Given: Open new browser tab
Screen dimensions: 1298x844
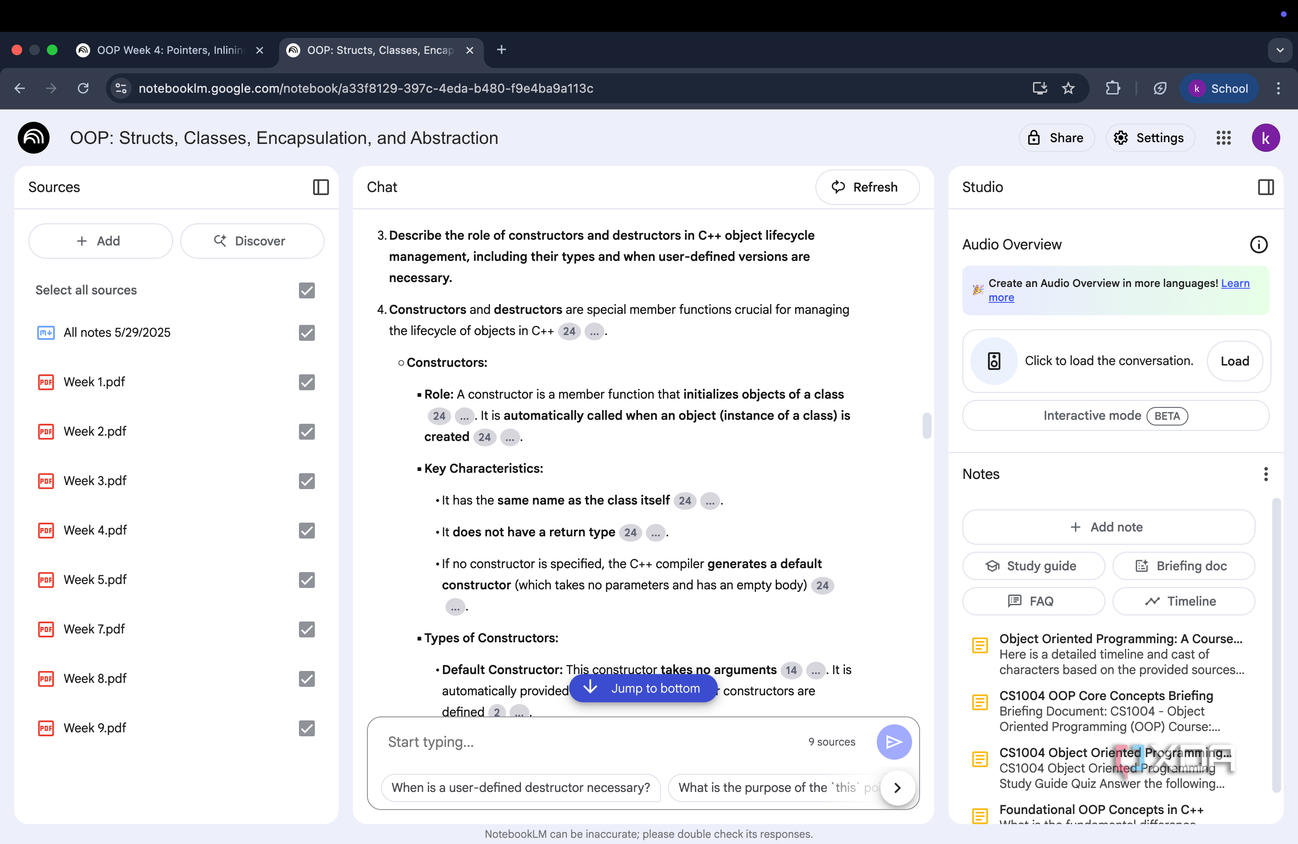Looking at the screenshot, I should [x=502, y=50].
